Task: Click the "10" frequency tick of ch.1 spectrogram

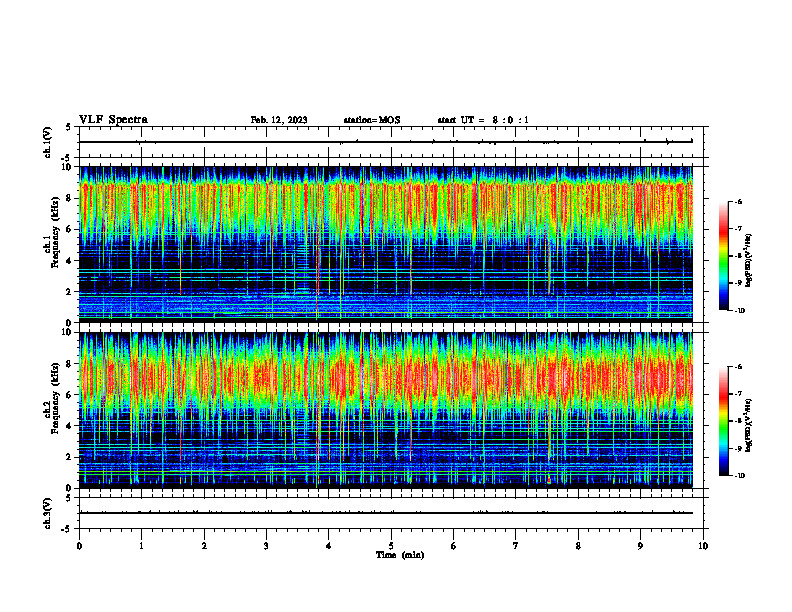Action: coord(69,167)
